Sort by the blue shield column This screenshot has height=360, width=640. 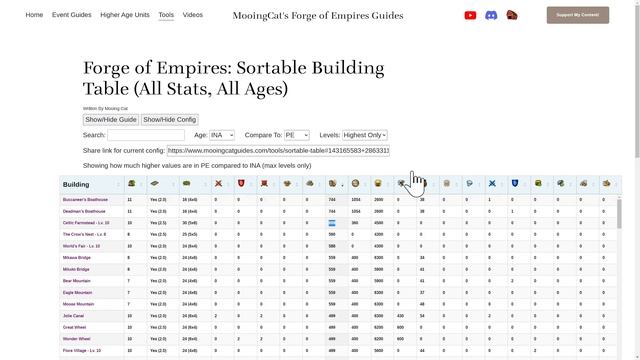click(x=515, y=184)
